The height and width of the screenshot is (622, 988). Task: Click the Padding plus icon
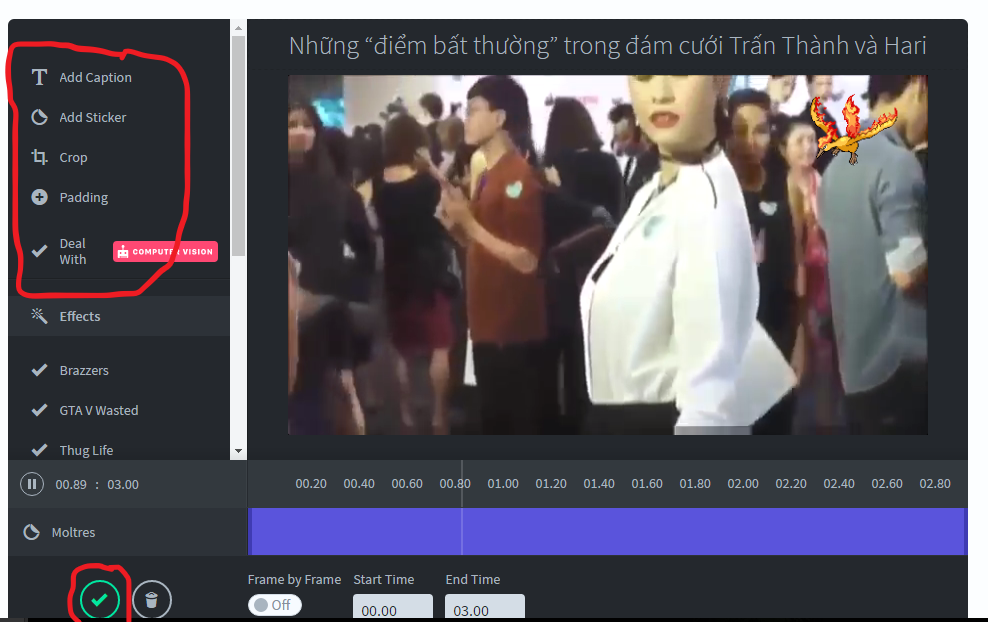coord(39,197)
